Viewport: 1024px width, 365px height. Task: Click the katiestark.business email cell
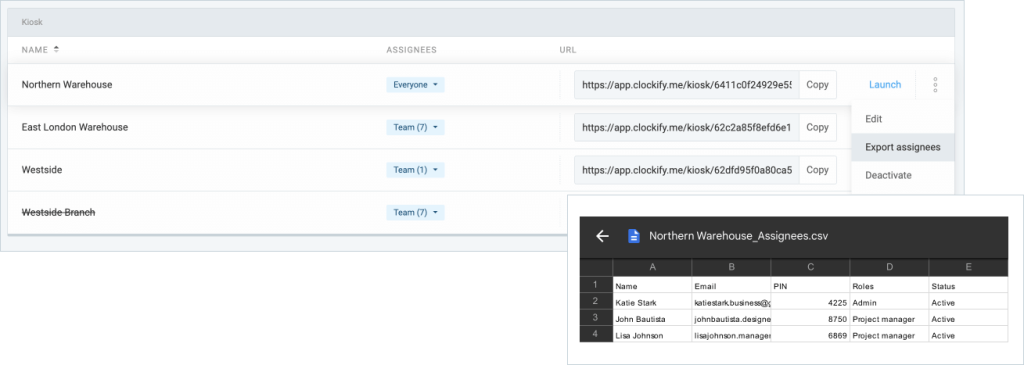731,302
